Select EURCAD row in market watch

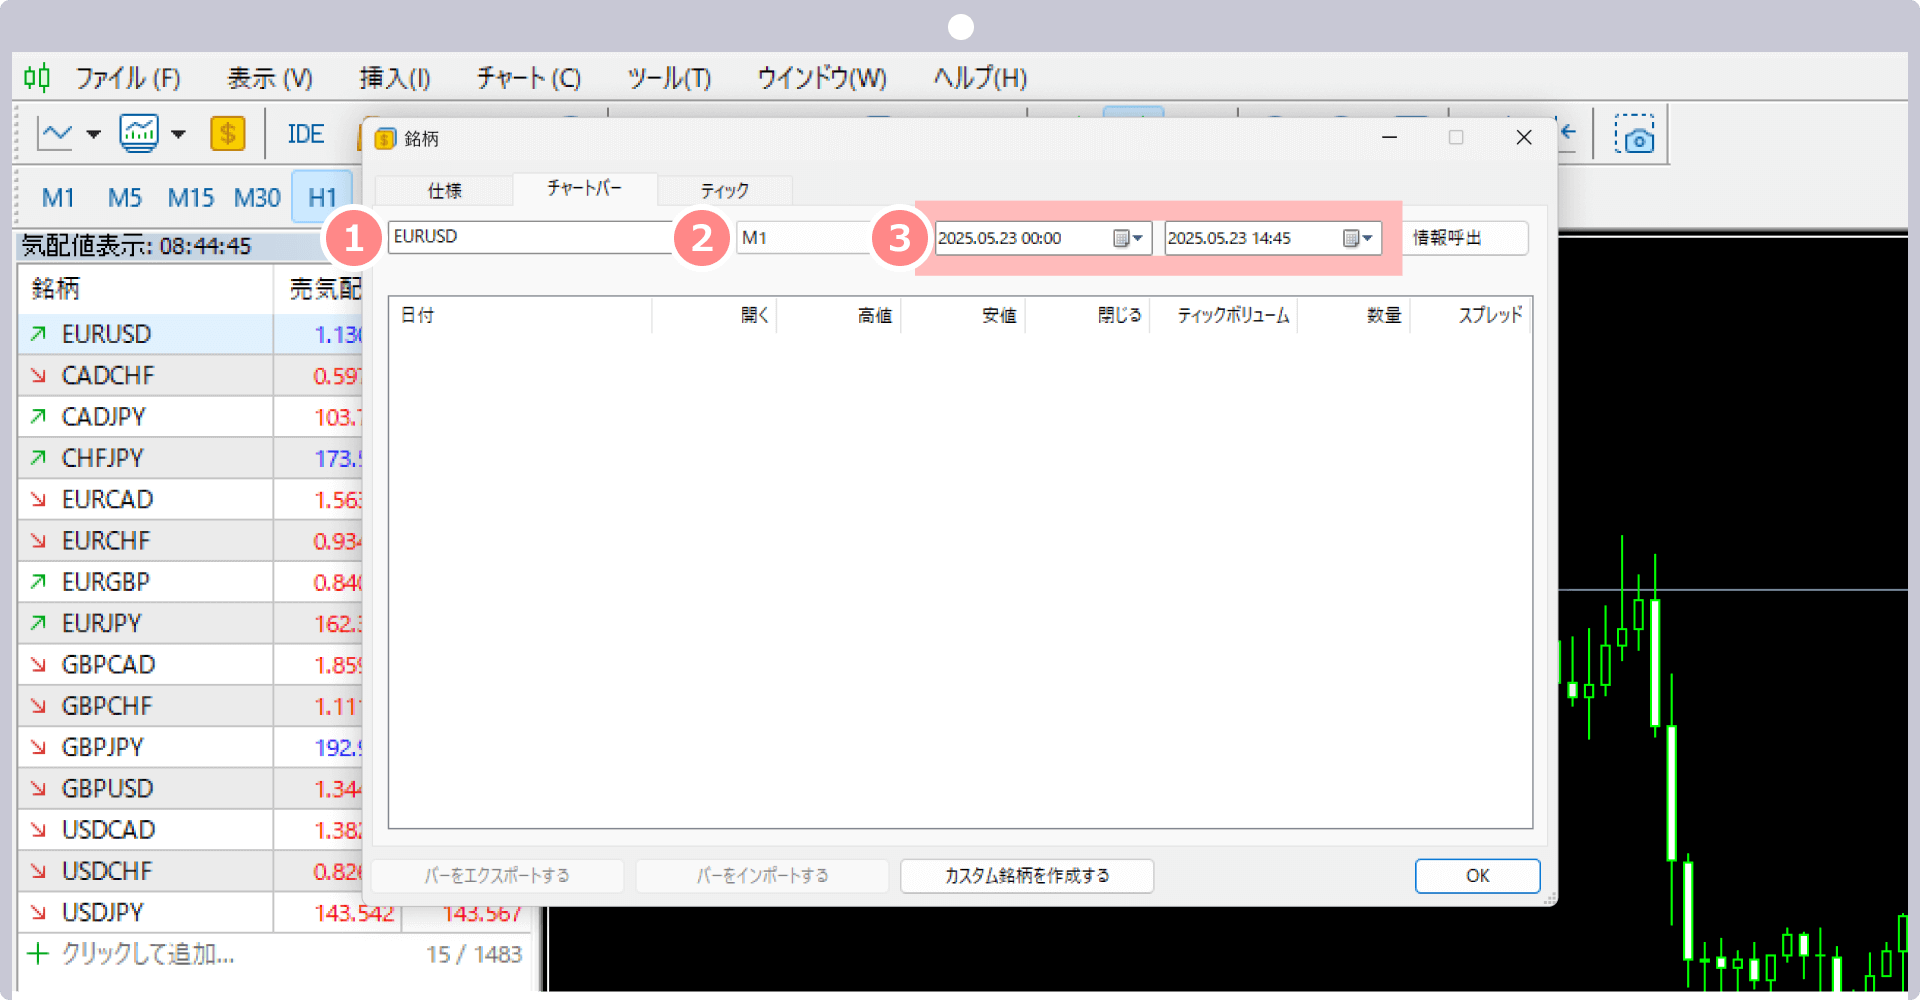point(190,499)
